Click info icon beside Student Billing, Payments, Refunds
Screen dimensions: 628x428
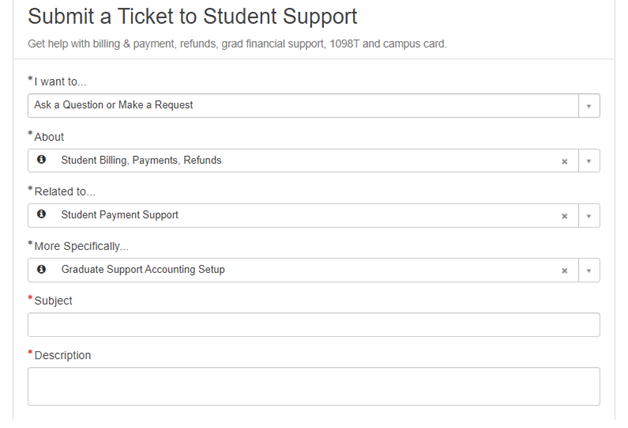(41, 160)
